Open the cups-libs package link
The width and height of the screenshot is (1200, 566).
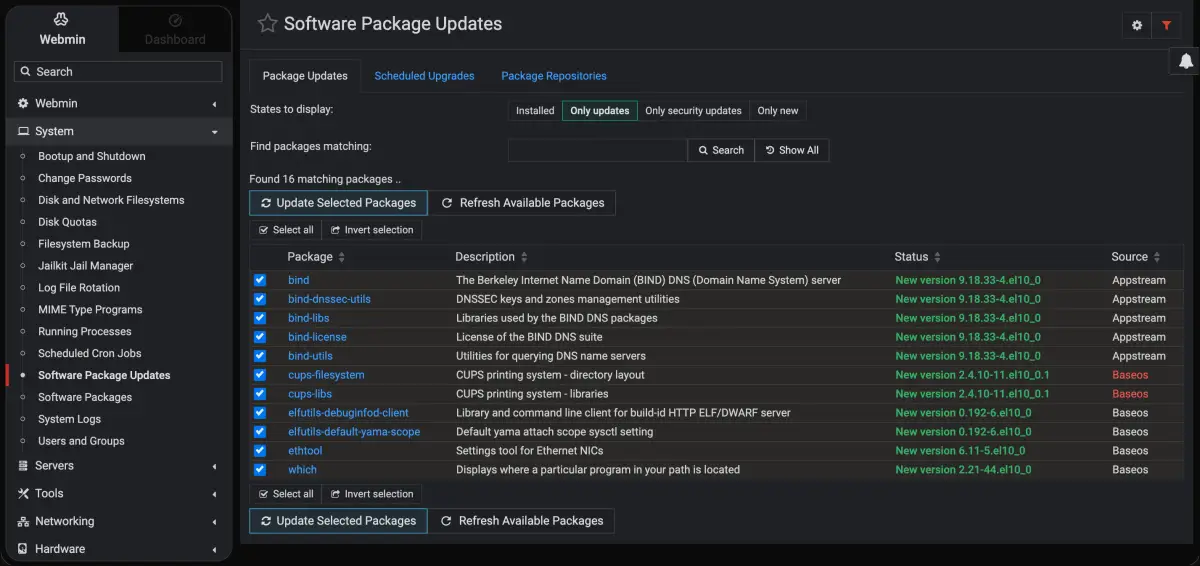[310, 394]
